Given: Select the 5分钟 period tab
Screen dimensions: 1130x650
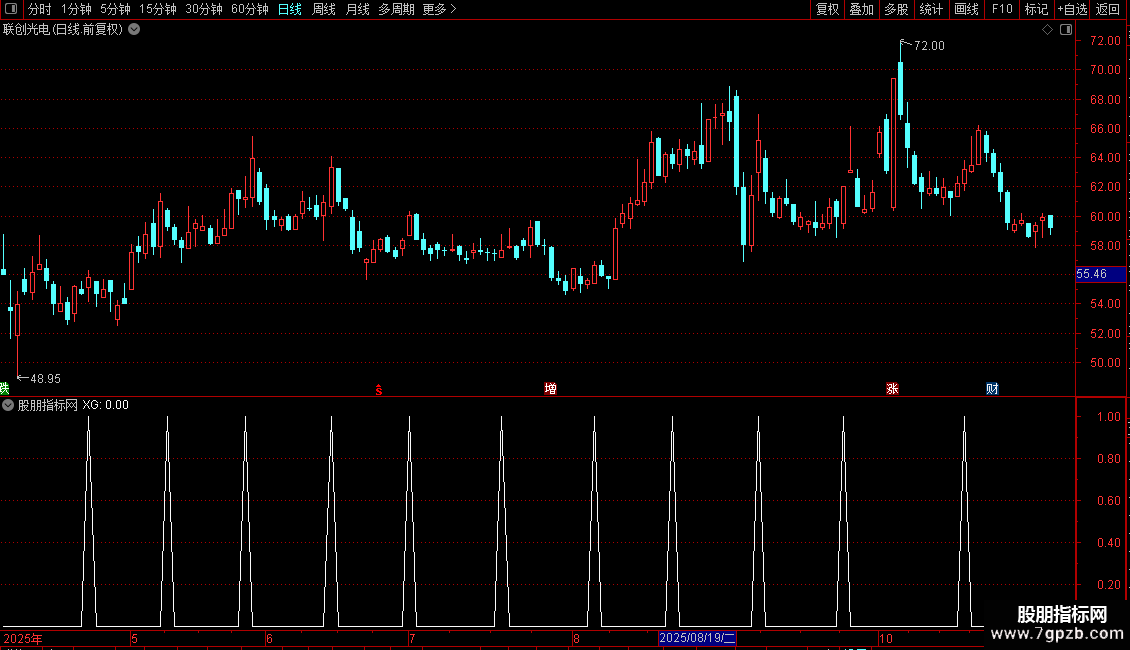Looking at the screenshot, I should pyautogui.click(x=115, y=9).
